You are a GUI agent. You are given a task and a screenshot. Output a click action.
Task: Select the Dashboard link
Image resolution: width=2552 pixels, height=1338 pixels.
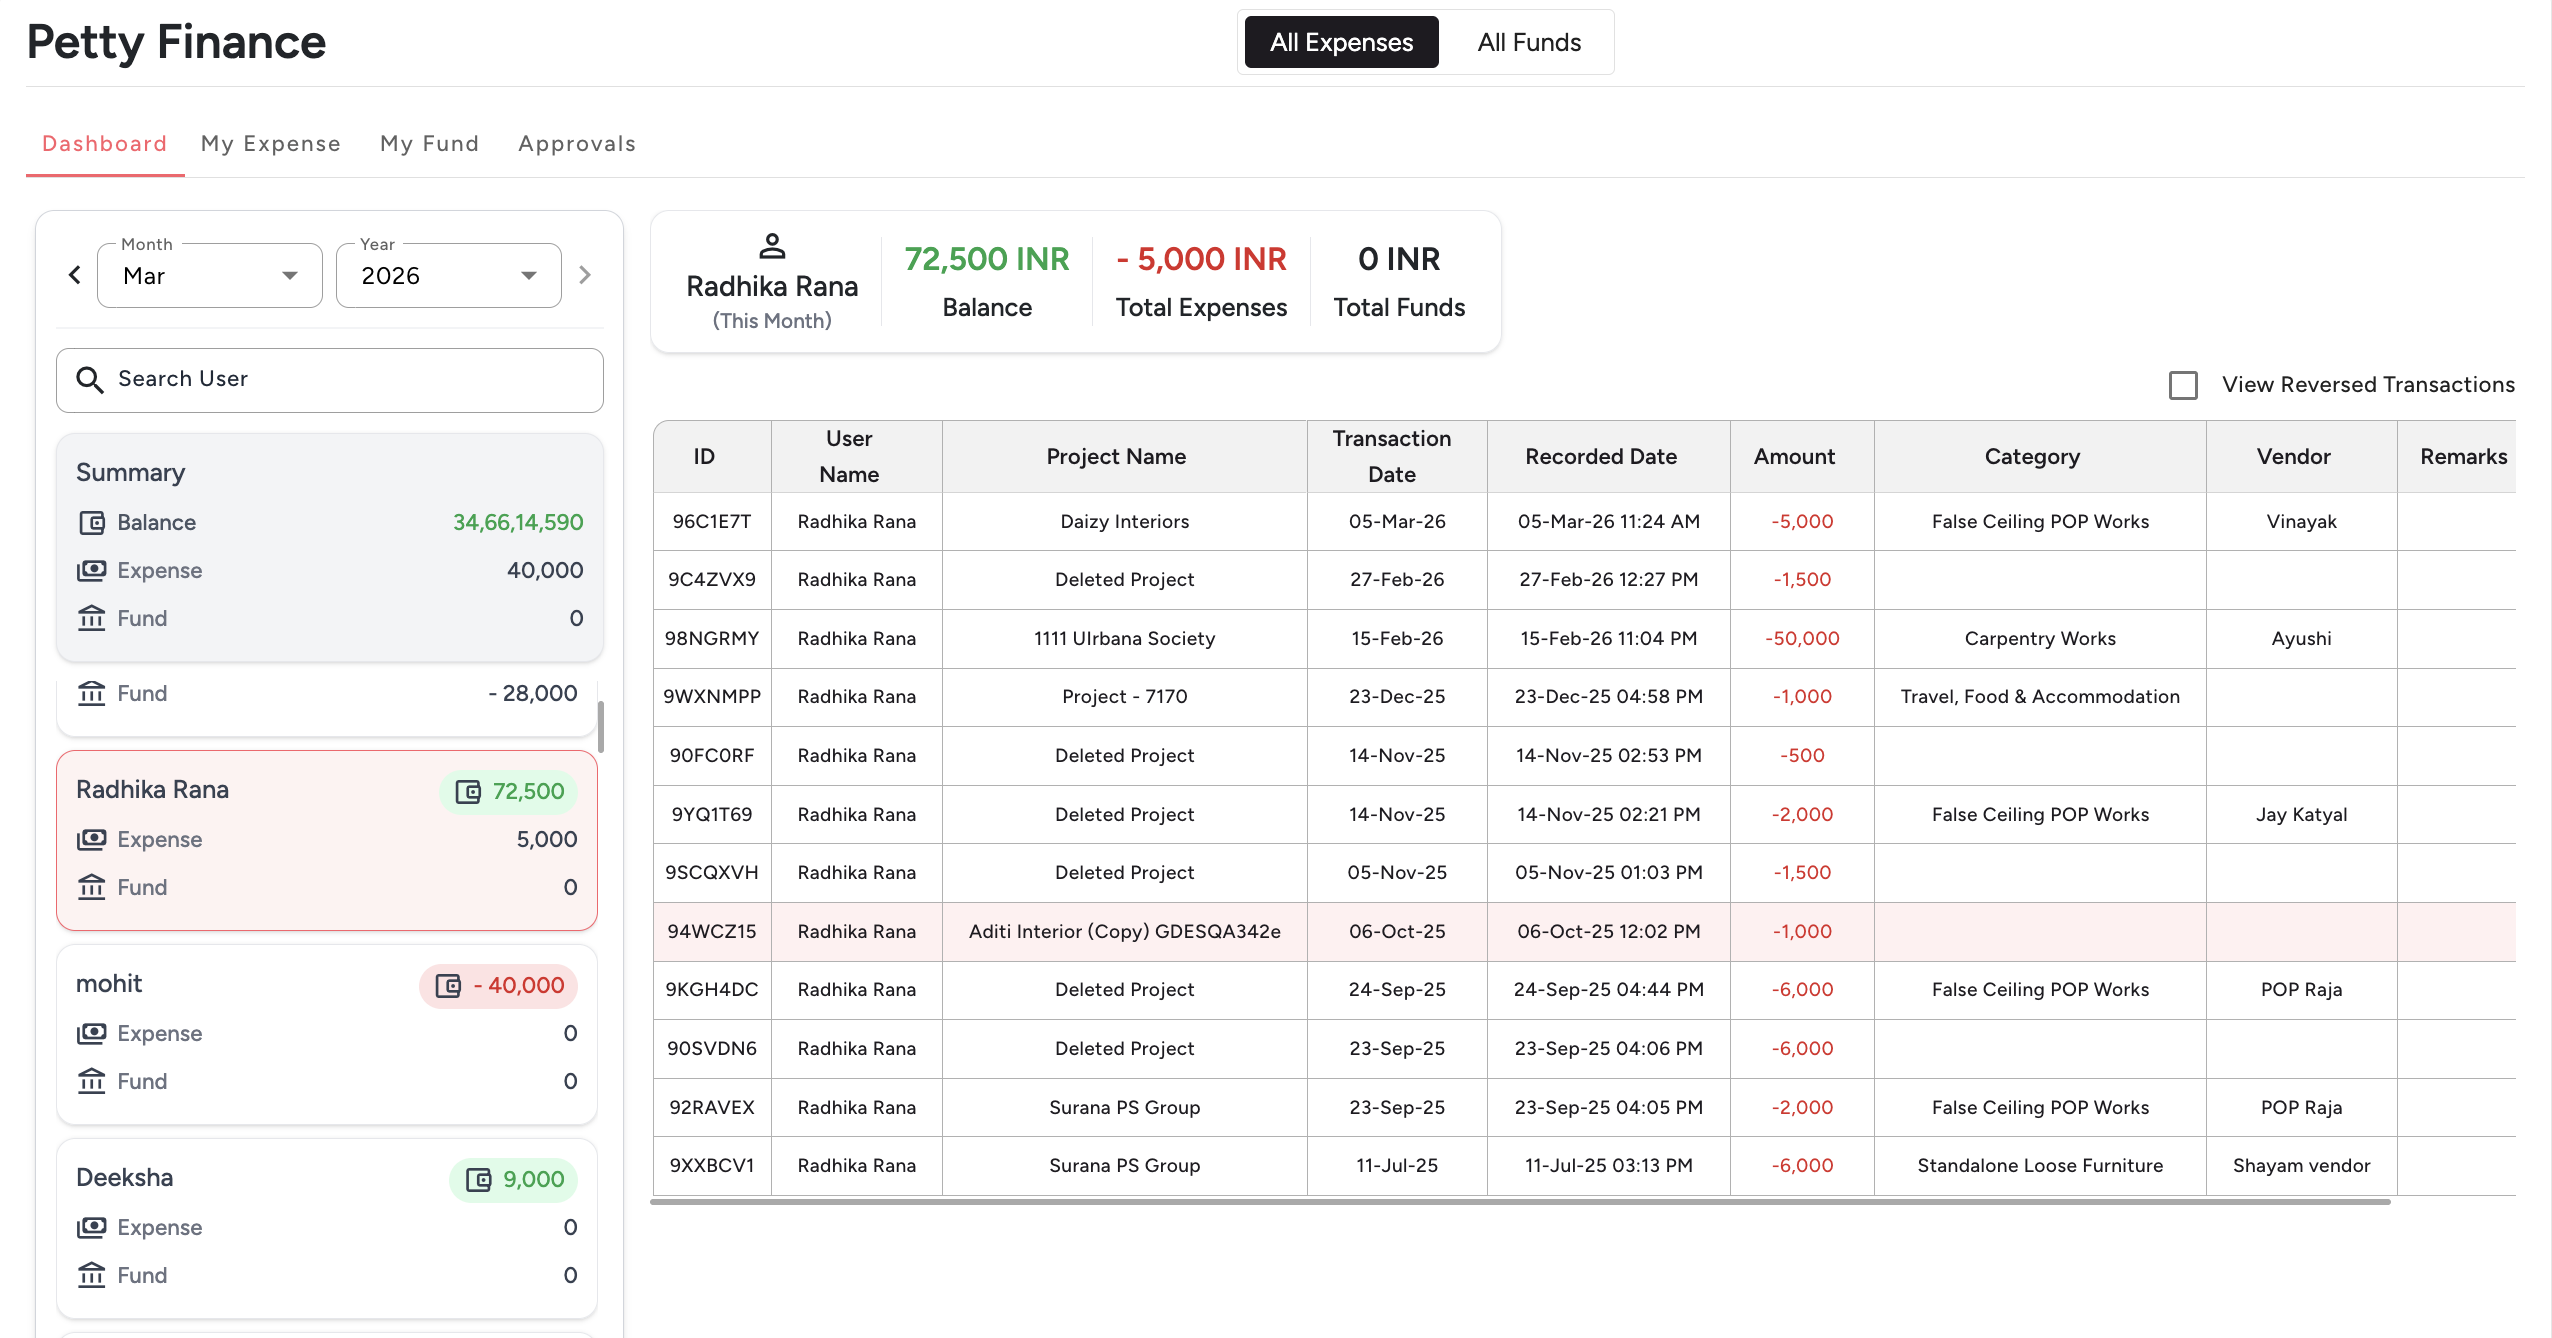coord(104,143)
